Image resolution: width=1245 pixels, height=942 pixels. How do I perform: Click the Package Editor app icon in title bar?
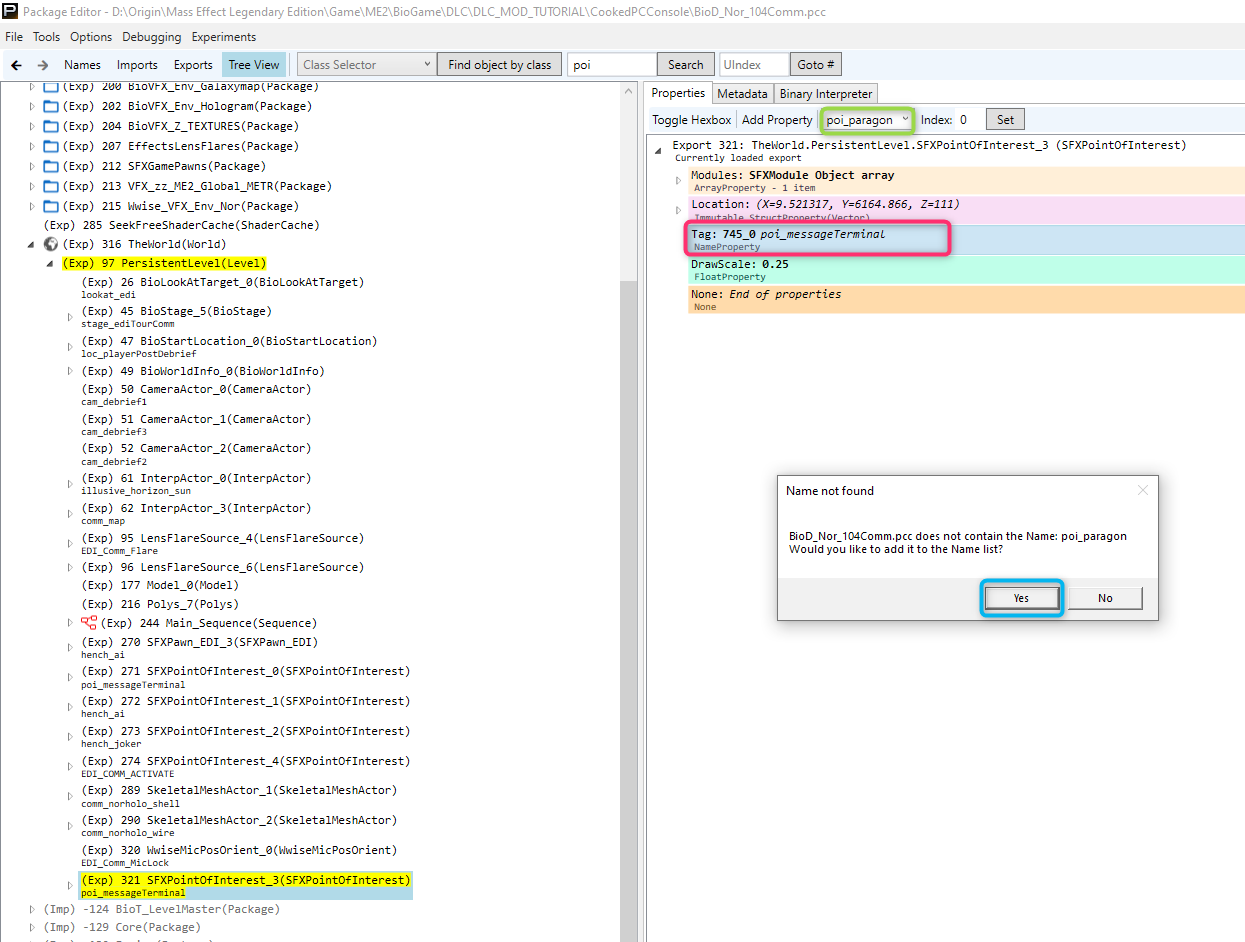pyautogui.click(x=10, y=11)
